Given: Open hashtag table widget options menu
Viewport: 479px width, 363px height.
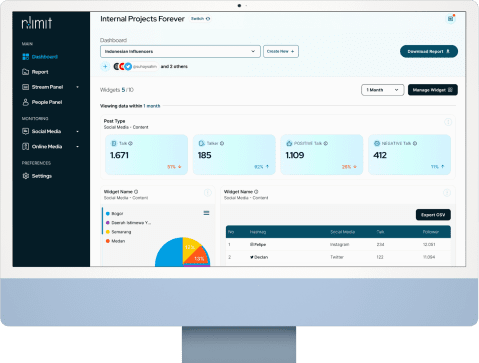Looking at the screenshot, I should click(x=447, y=193).
